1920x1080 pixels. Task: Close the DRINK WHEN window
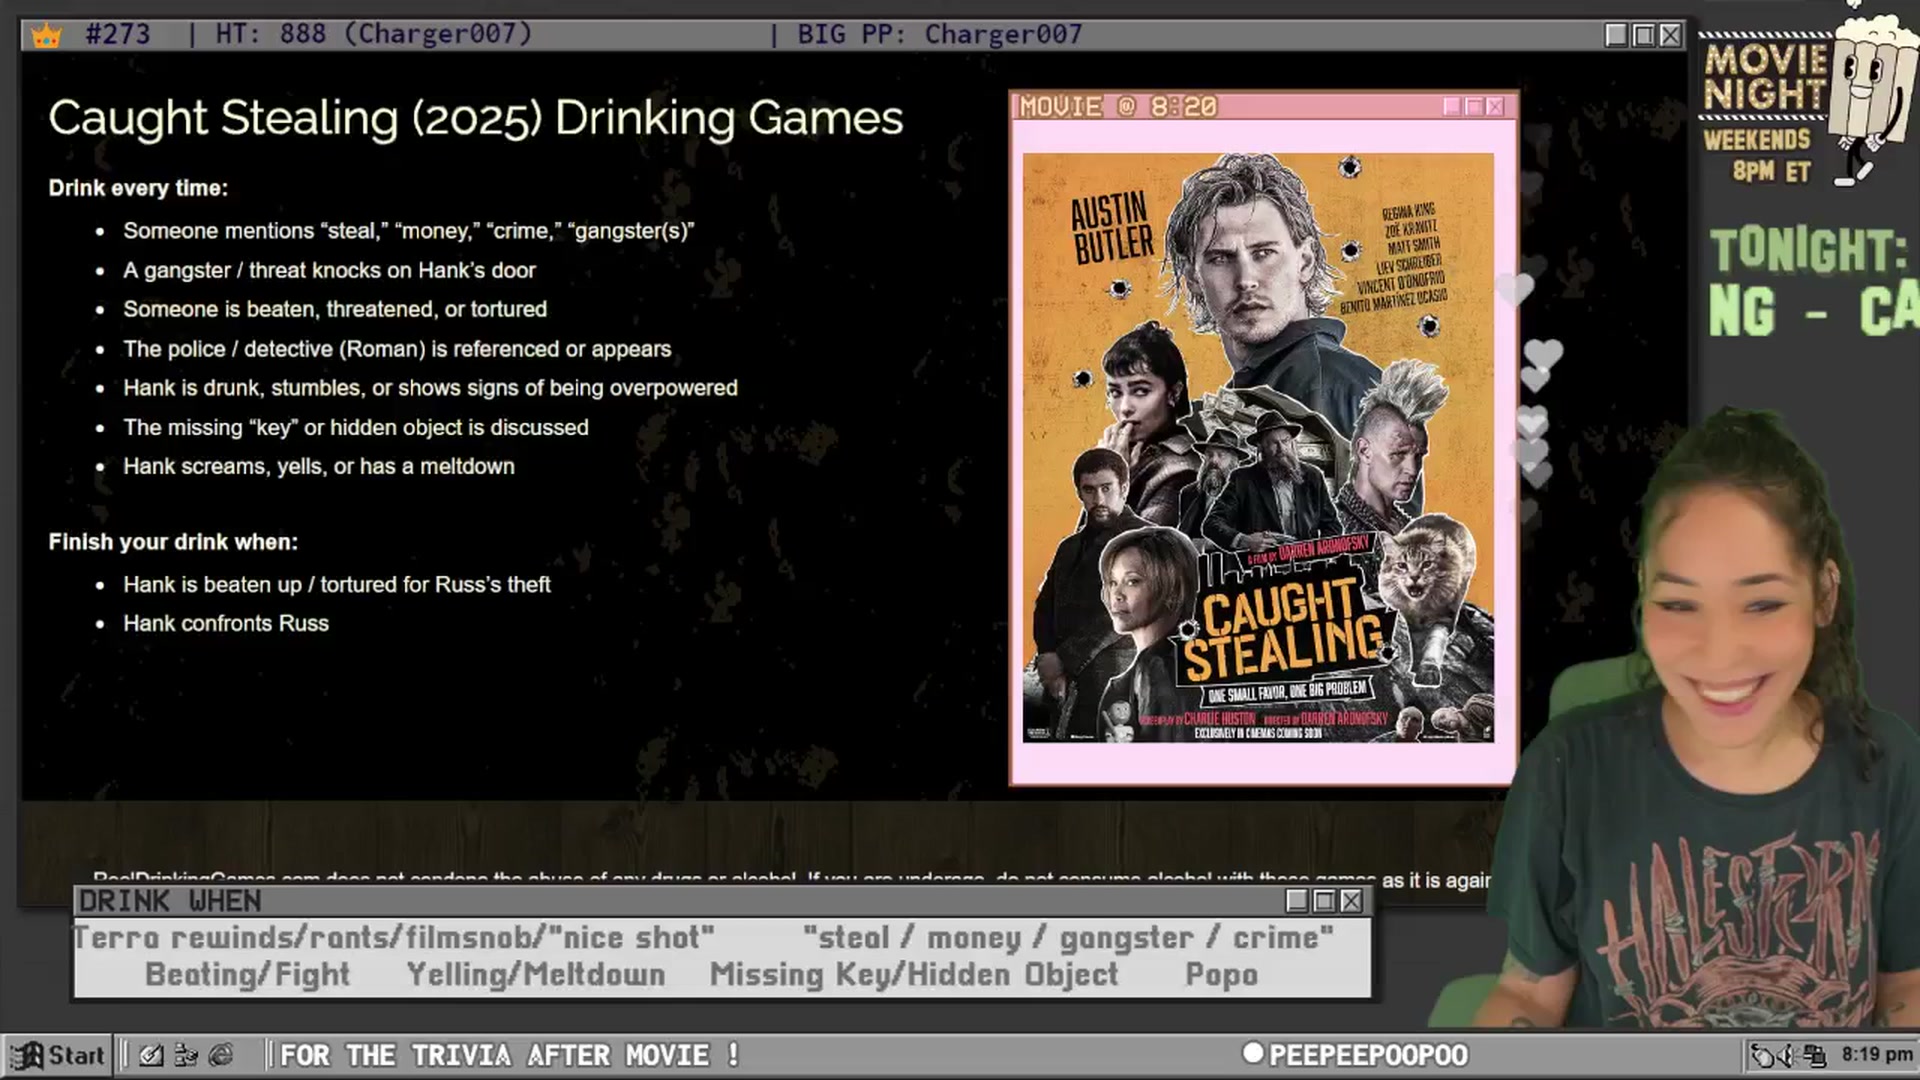[x=1351, y=901]
